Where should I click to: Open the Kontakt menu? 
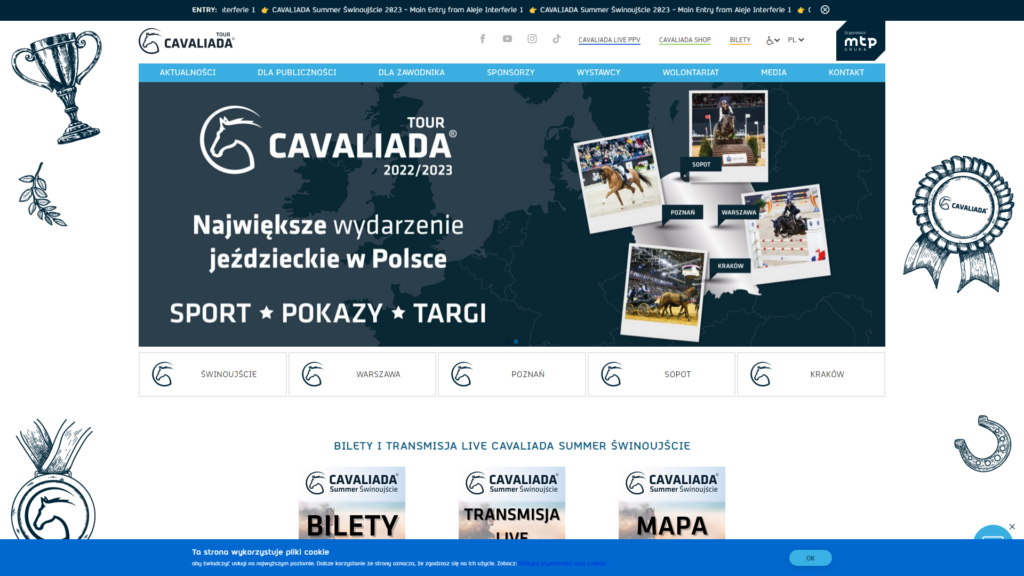pyautogui.click(x=846, y=72)
